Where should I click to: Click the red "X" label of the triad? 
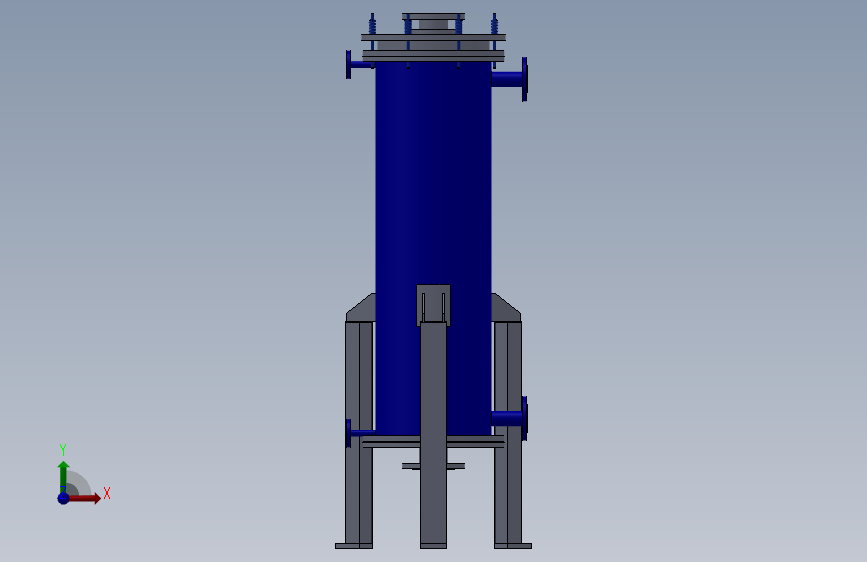(x=107, y=493)
